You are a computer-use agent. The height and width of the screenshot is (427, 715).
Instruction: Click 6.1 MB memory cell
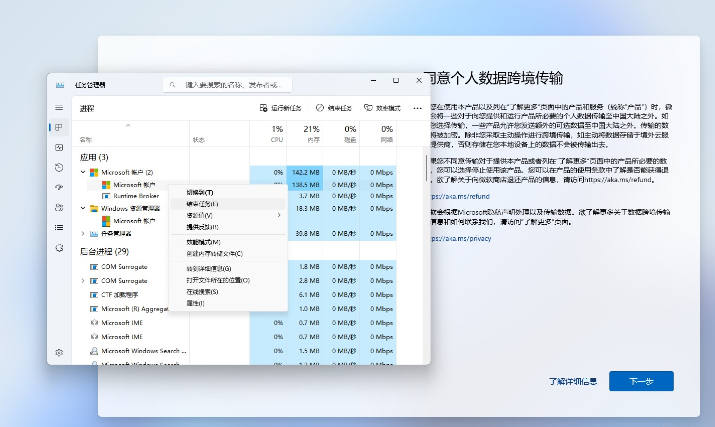(305, 295)
